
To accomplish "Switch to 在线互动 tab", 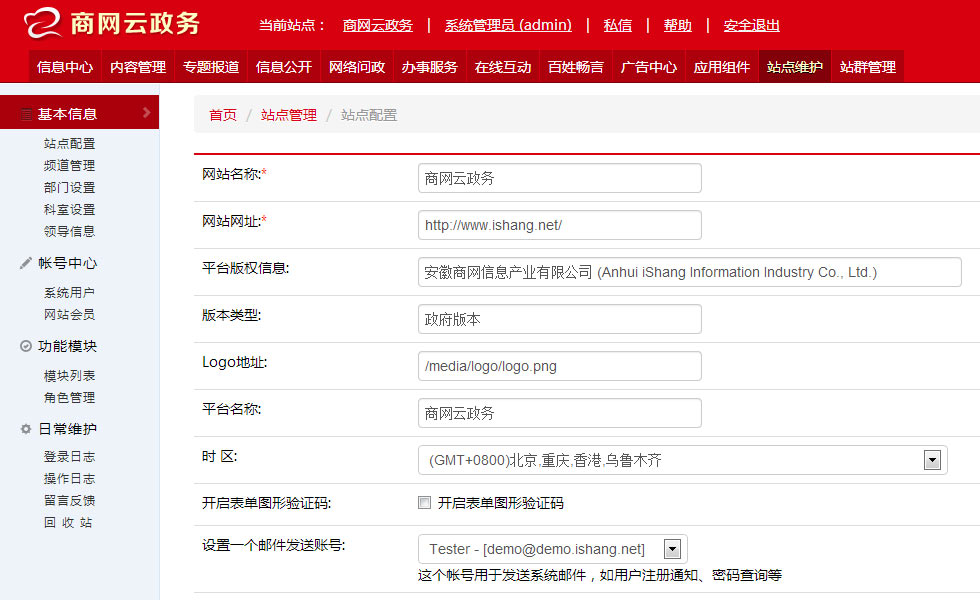I will tap(503, 67).
